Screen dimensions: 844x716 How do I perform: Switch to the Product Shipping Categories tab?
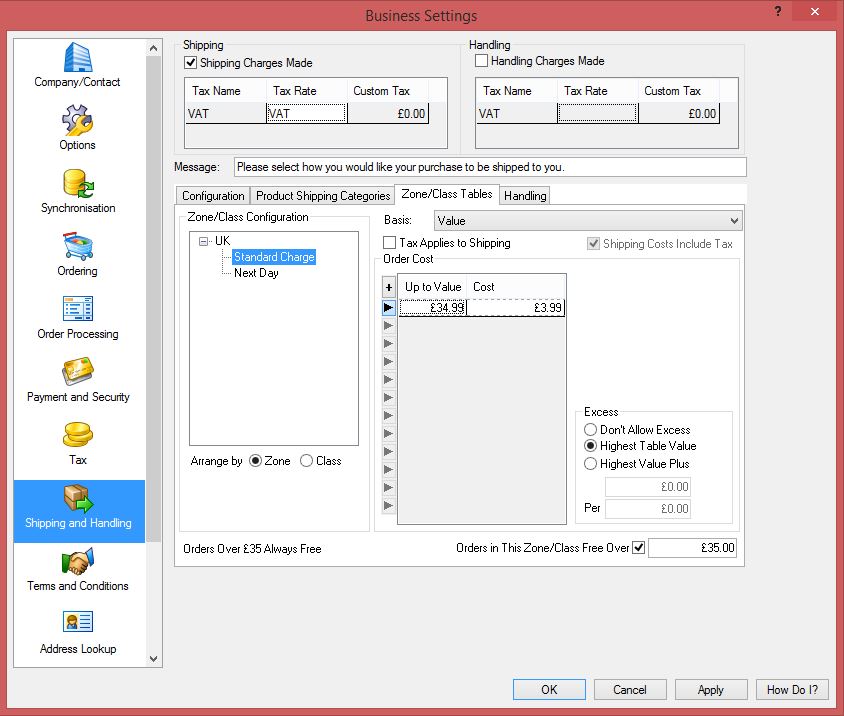click(322, 196)
